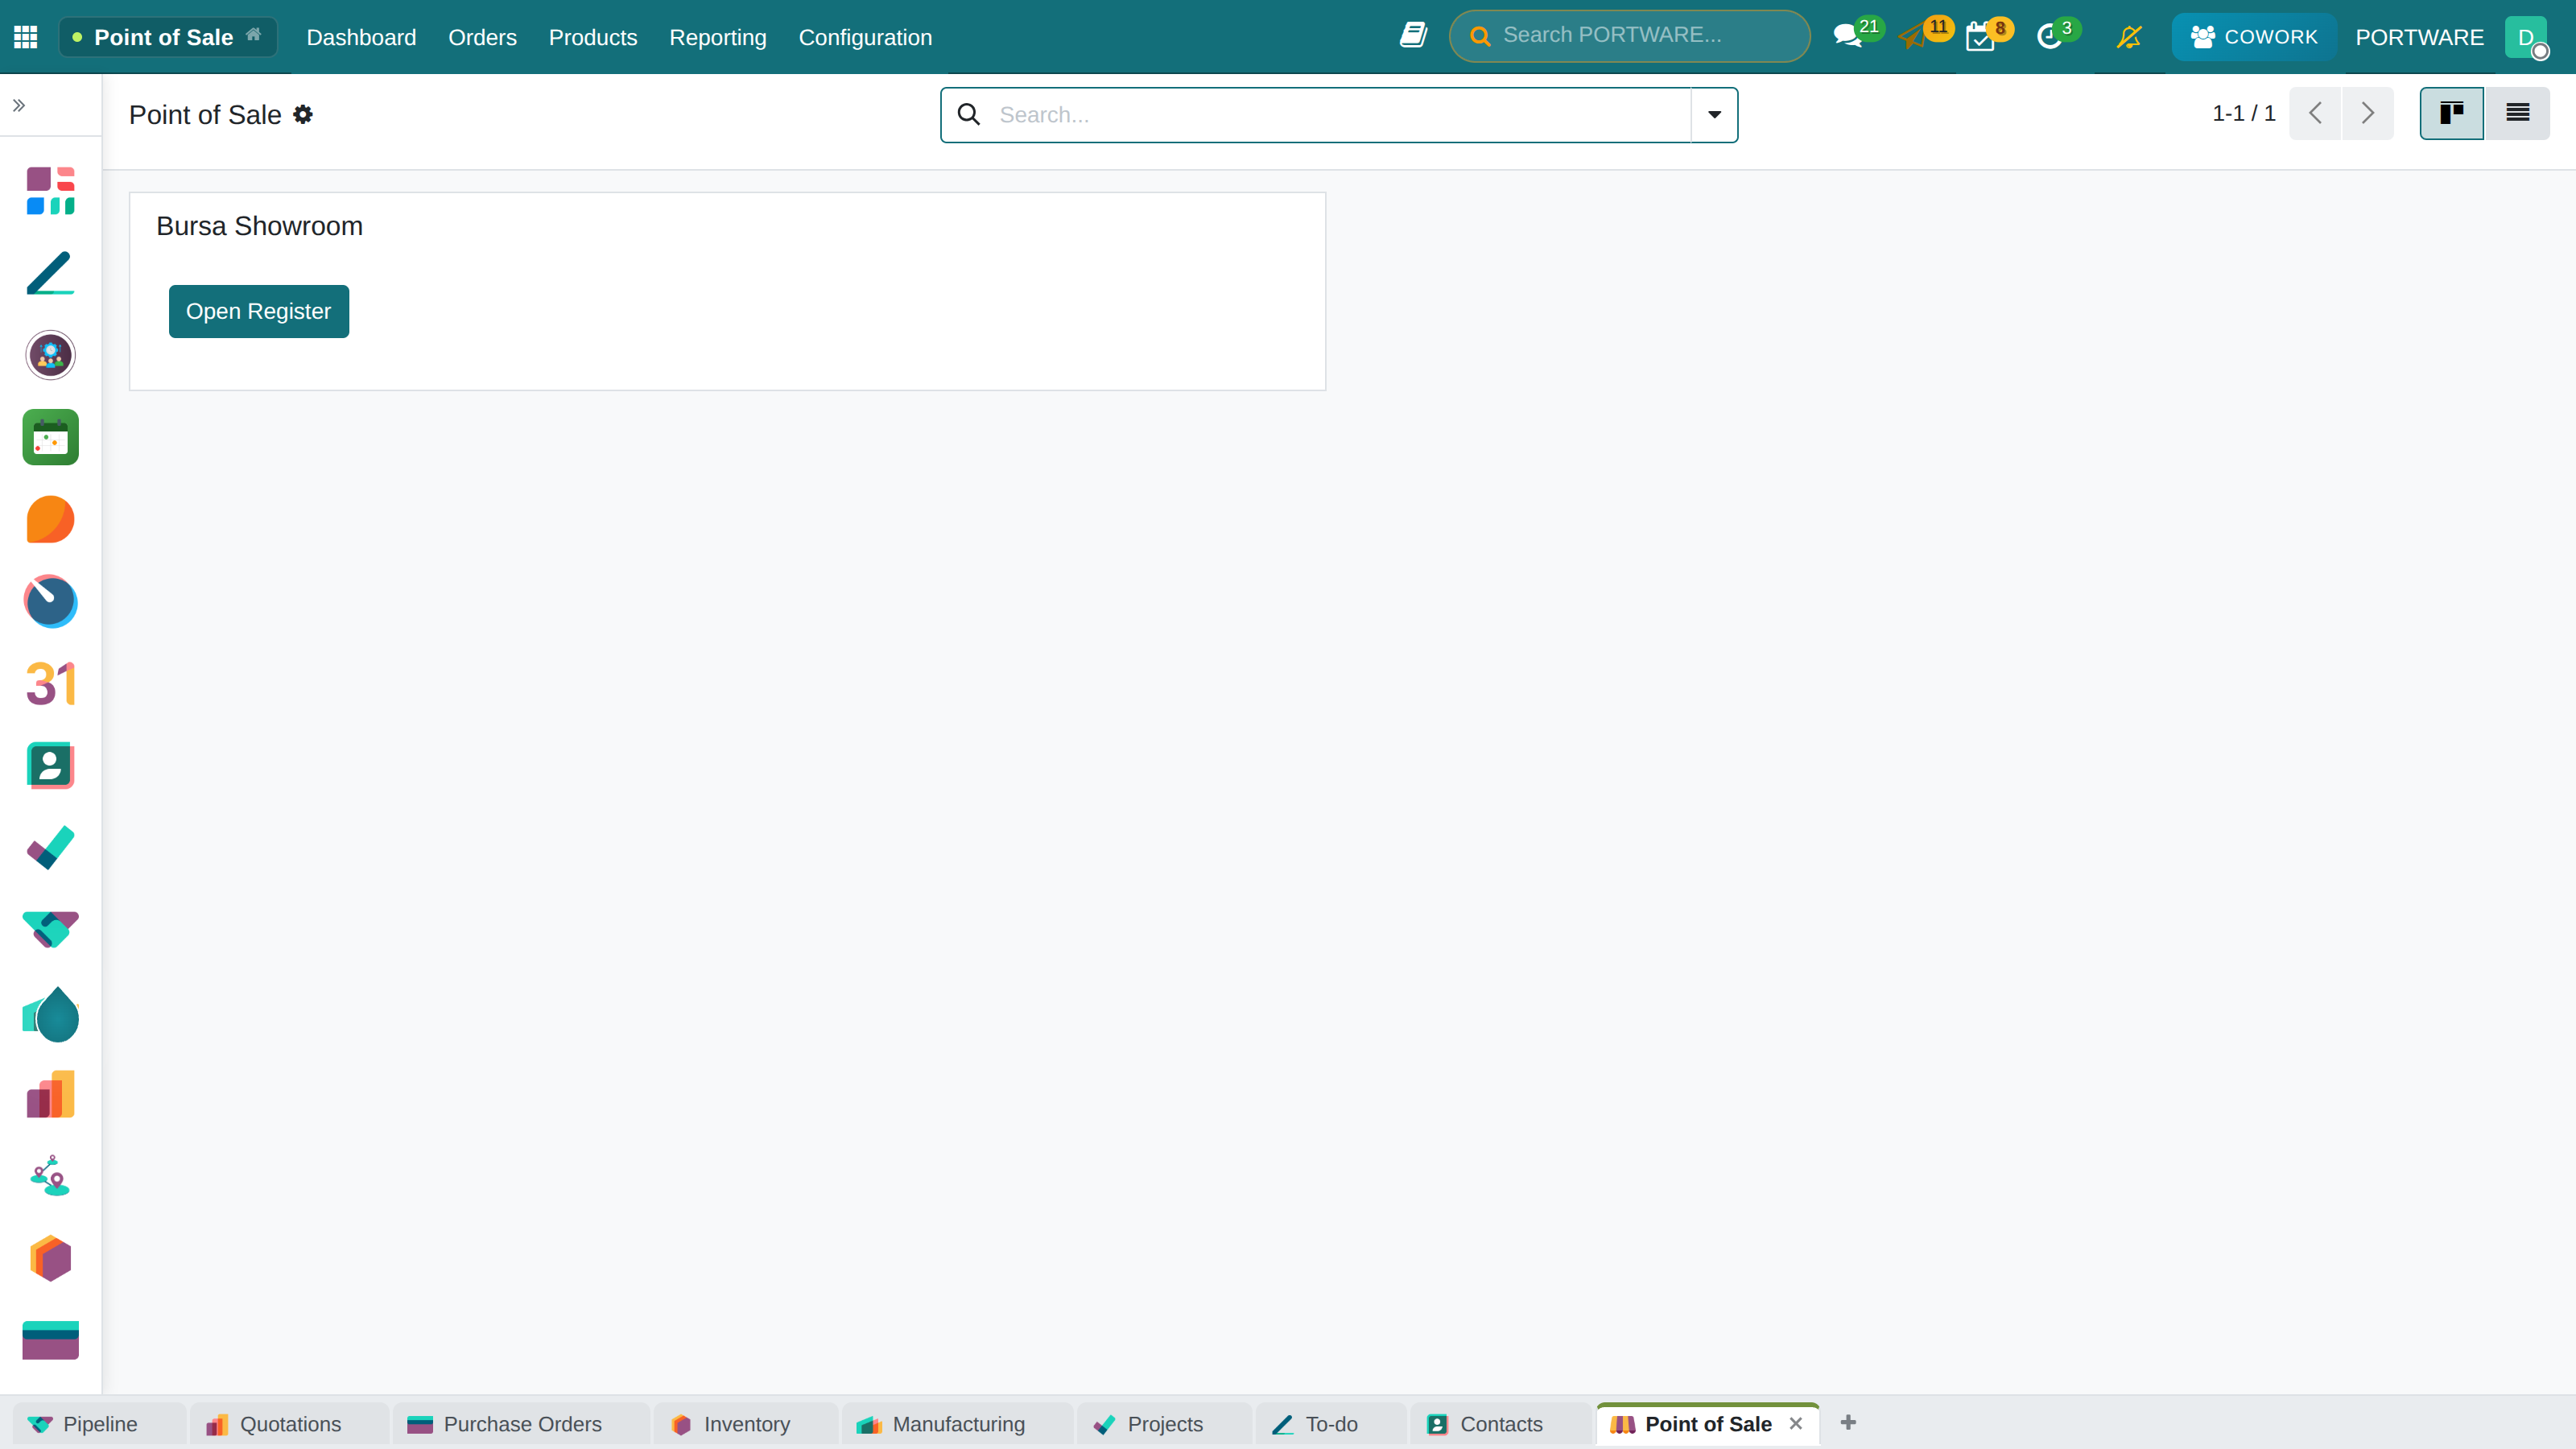
Task: Toggle the COWORK button
Action: tap(2254, 37)
